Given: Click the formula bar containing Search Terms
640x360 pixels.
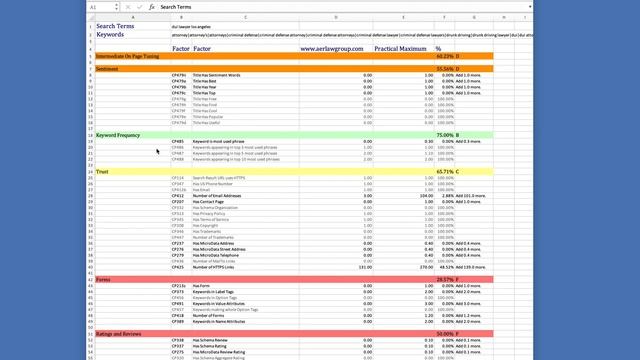Looking at the screenshot, I should click(x=343, y=7).
